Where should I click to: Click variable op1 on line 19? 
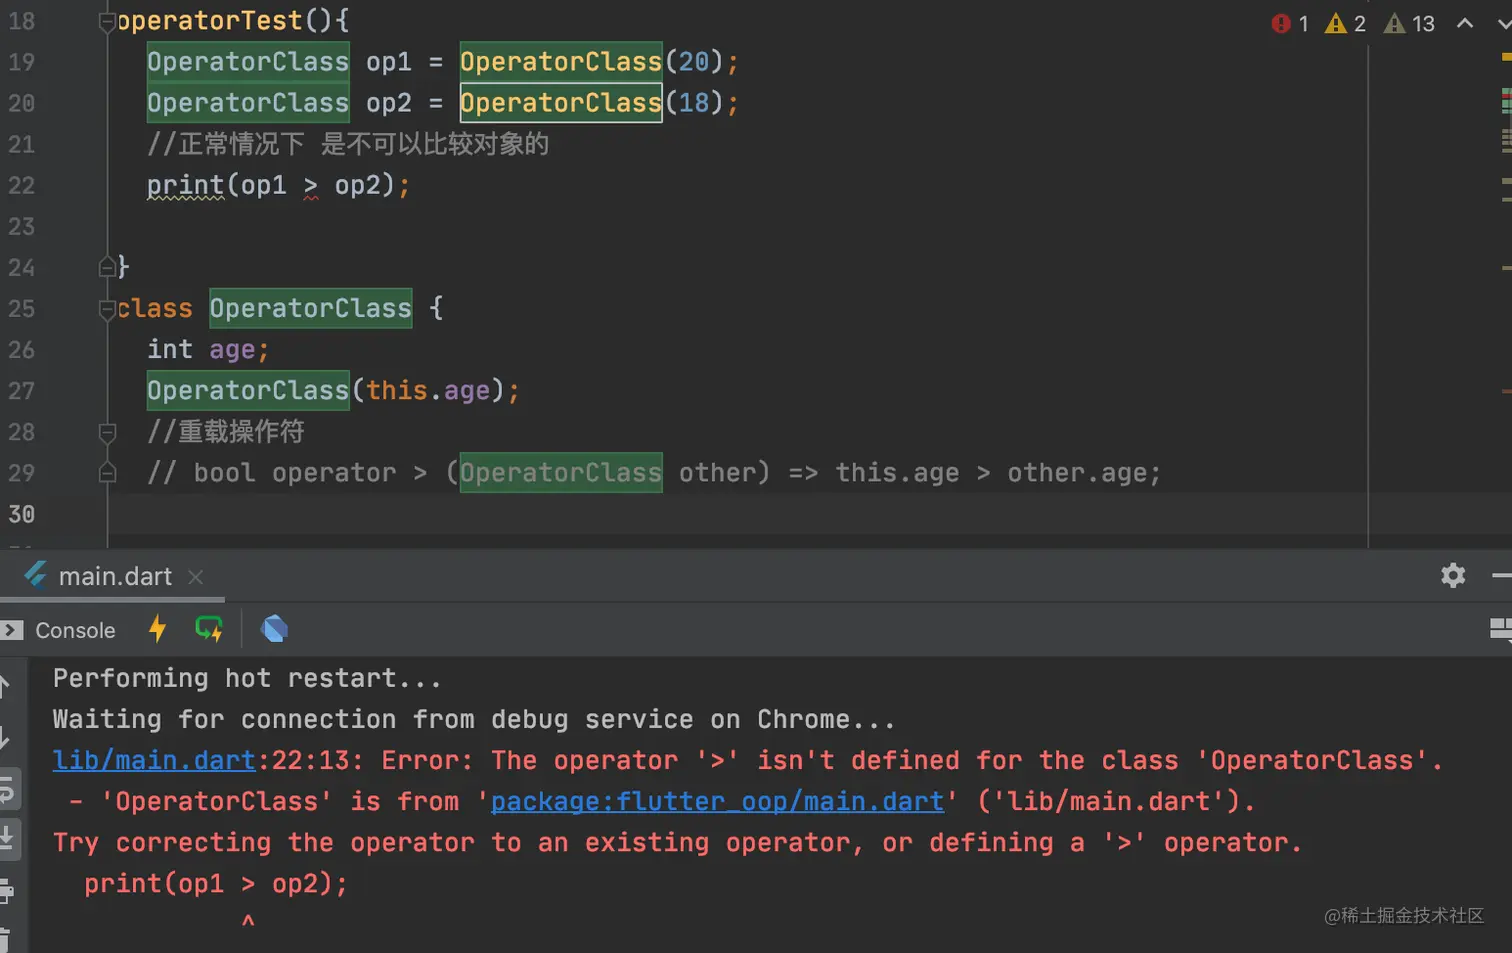click(388, 62)
